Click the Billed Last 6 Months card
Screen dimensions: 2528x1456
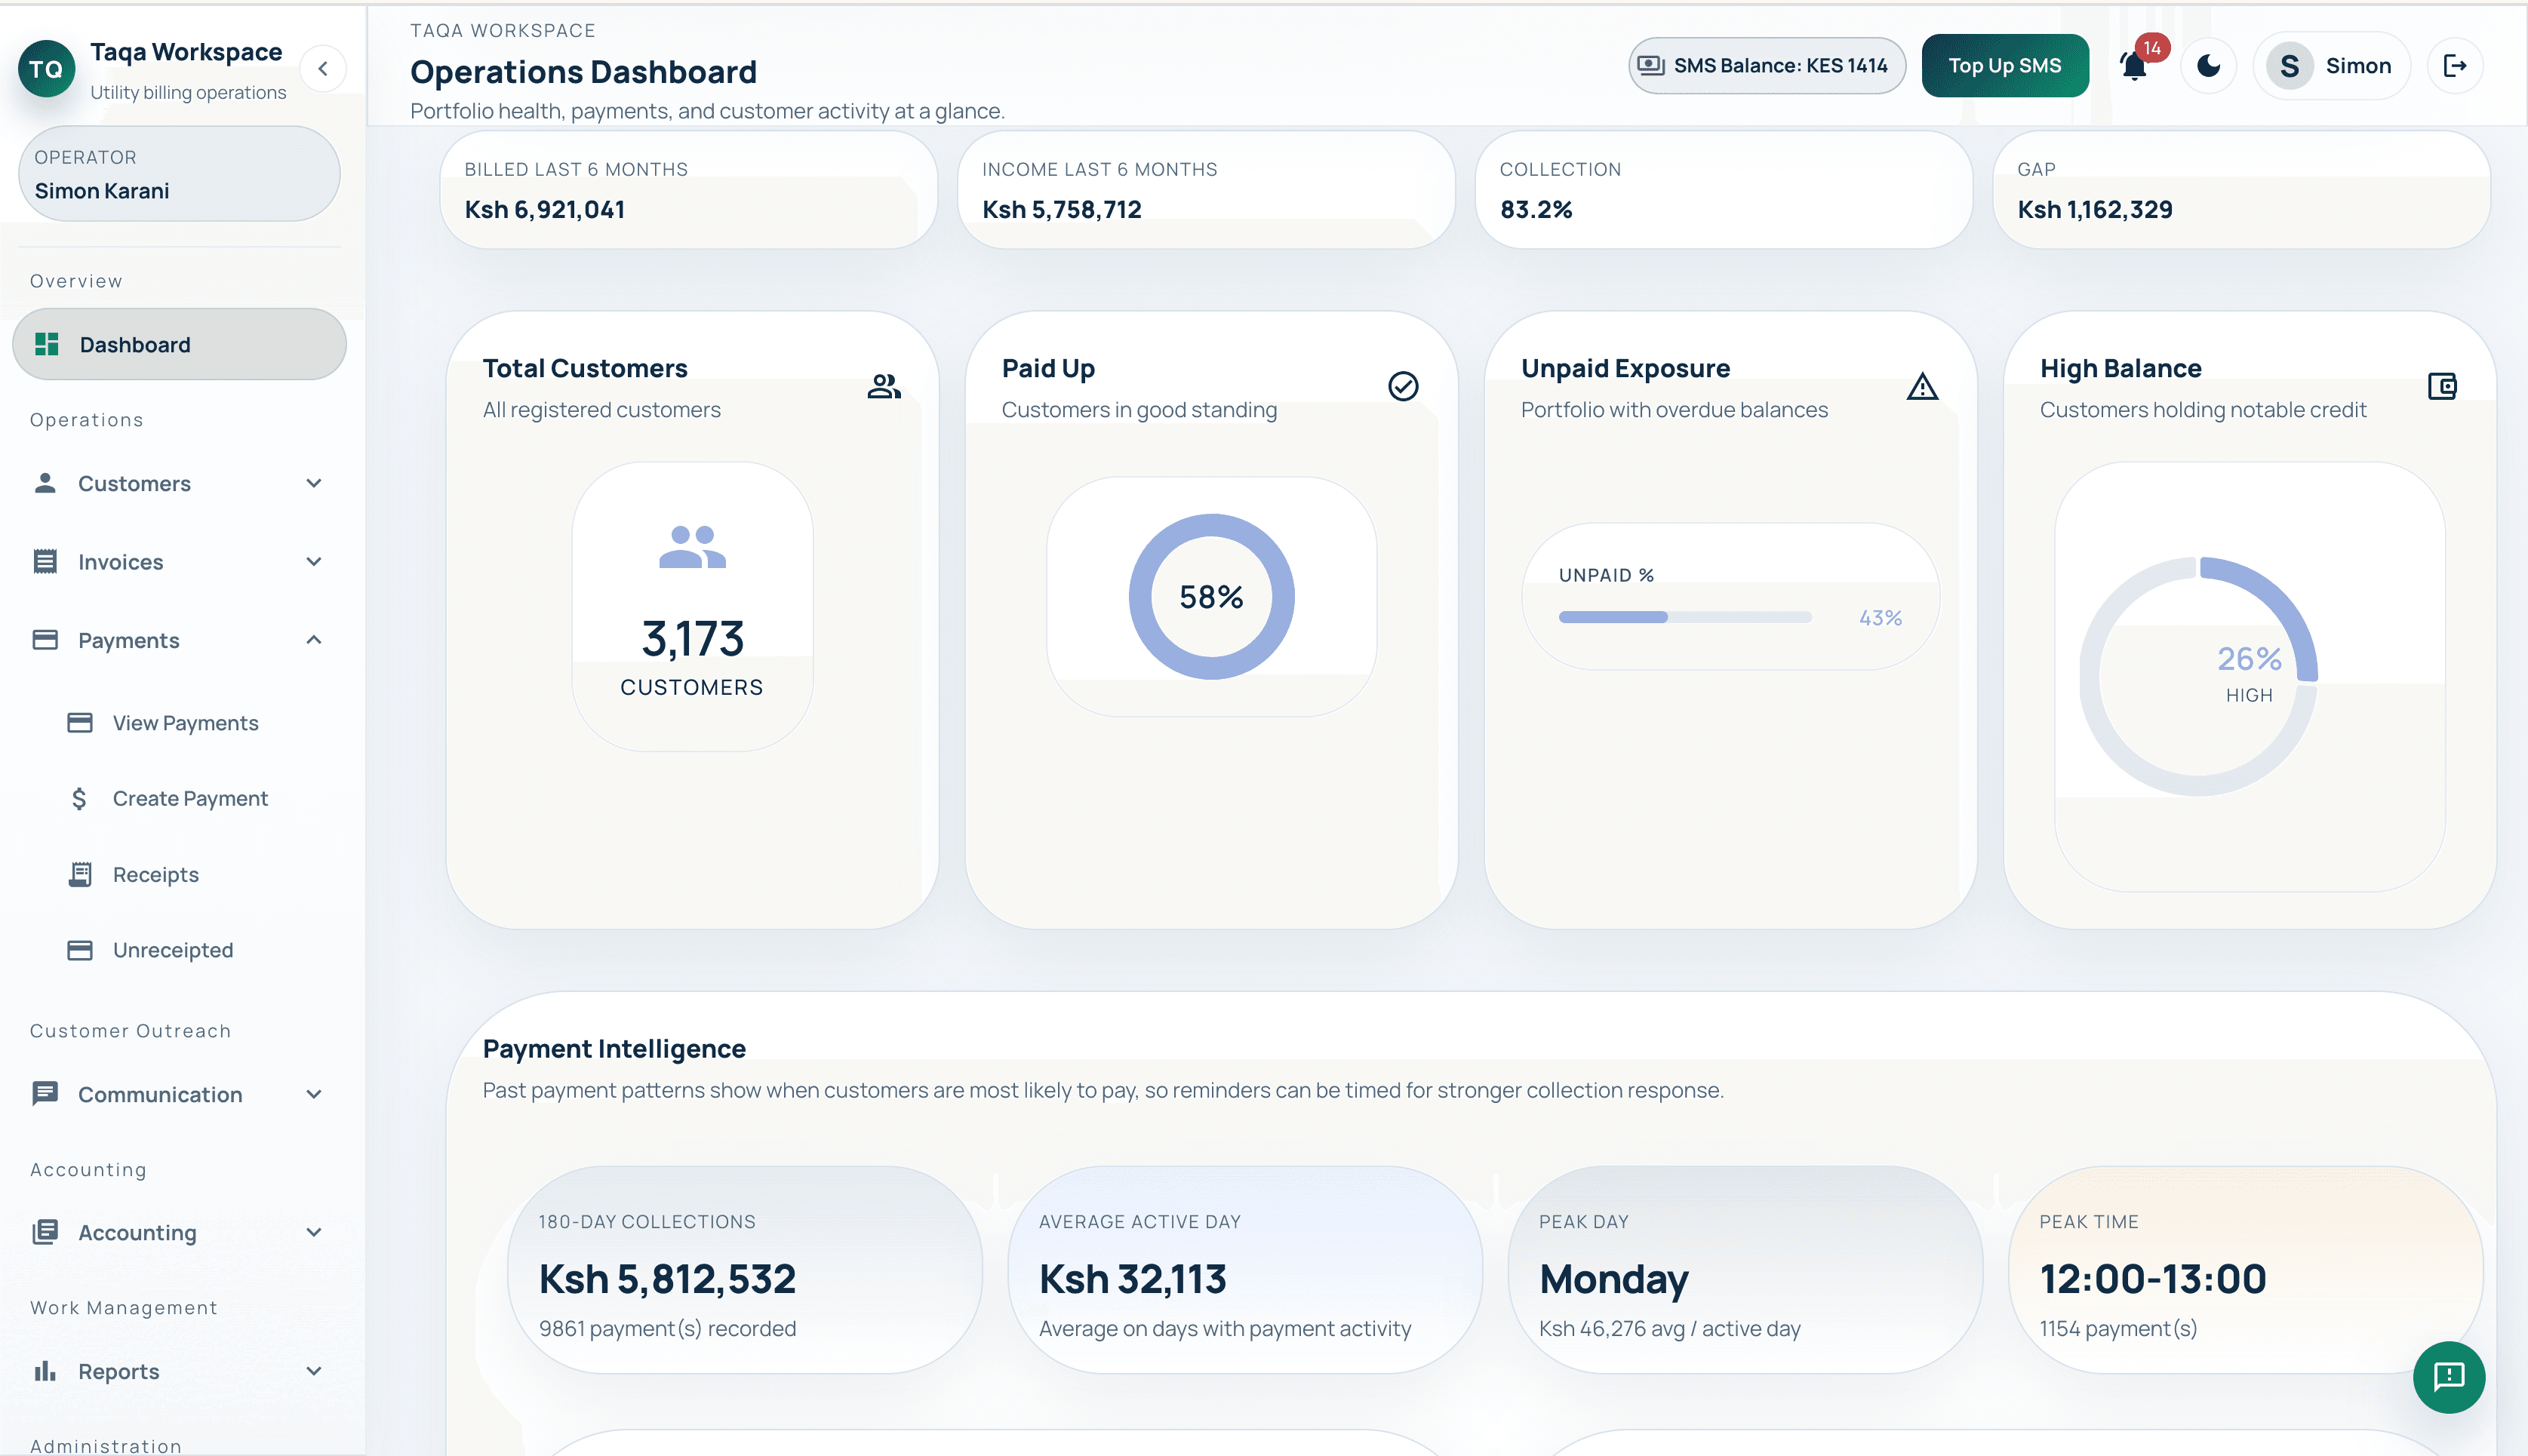click(x=688, y=190)
